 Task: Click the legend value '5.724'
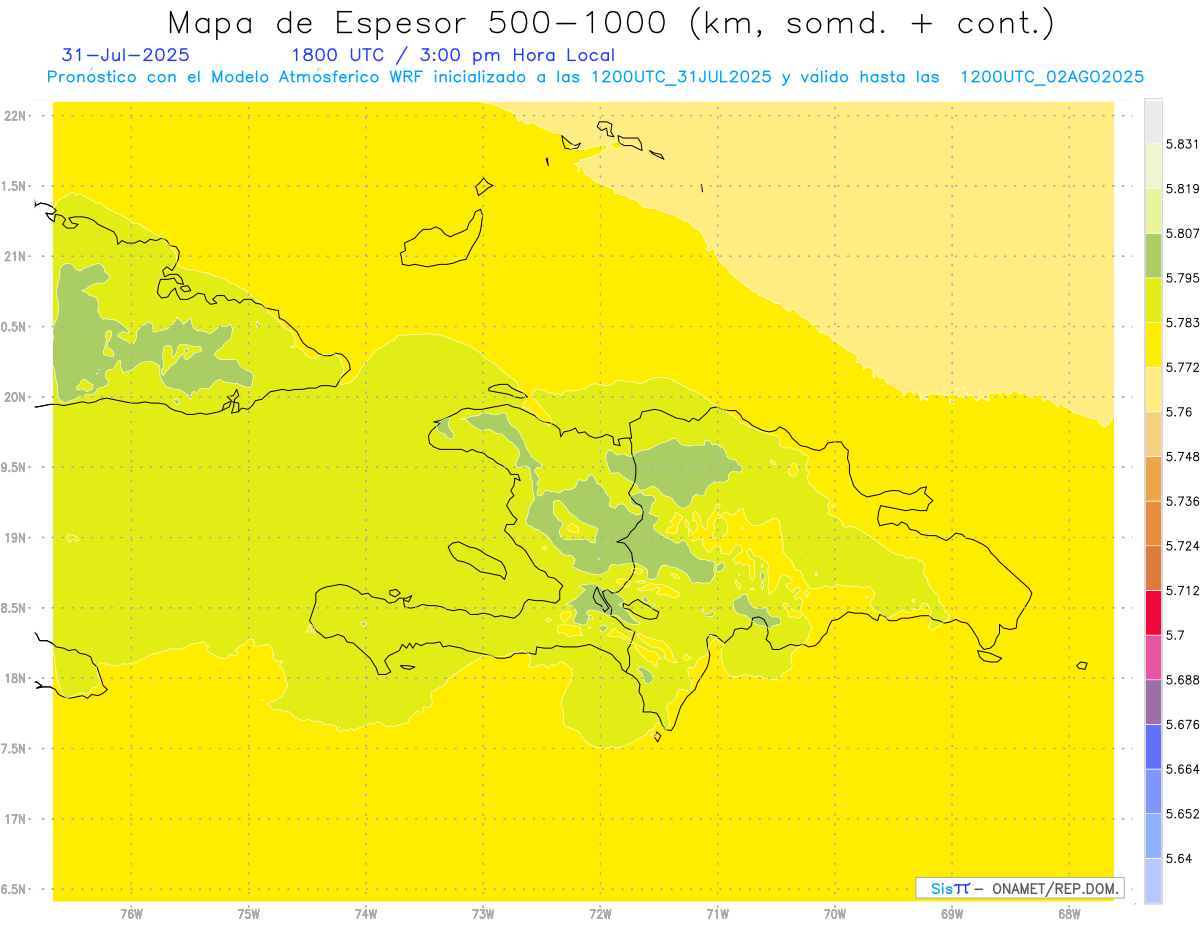click(x=1183, y=546)
